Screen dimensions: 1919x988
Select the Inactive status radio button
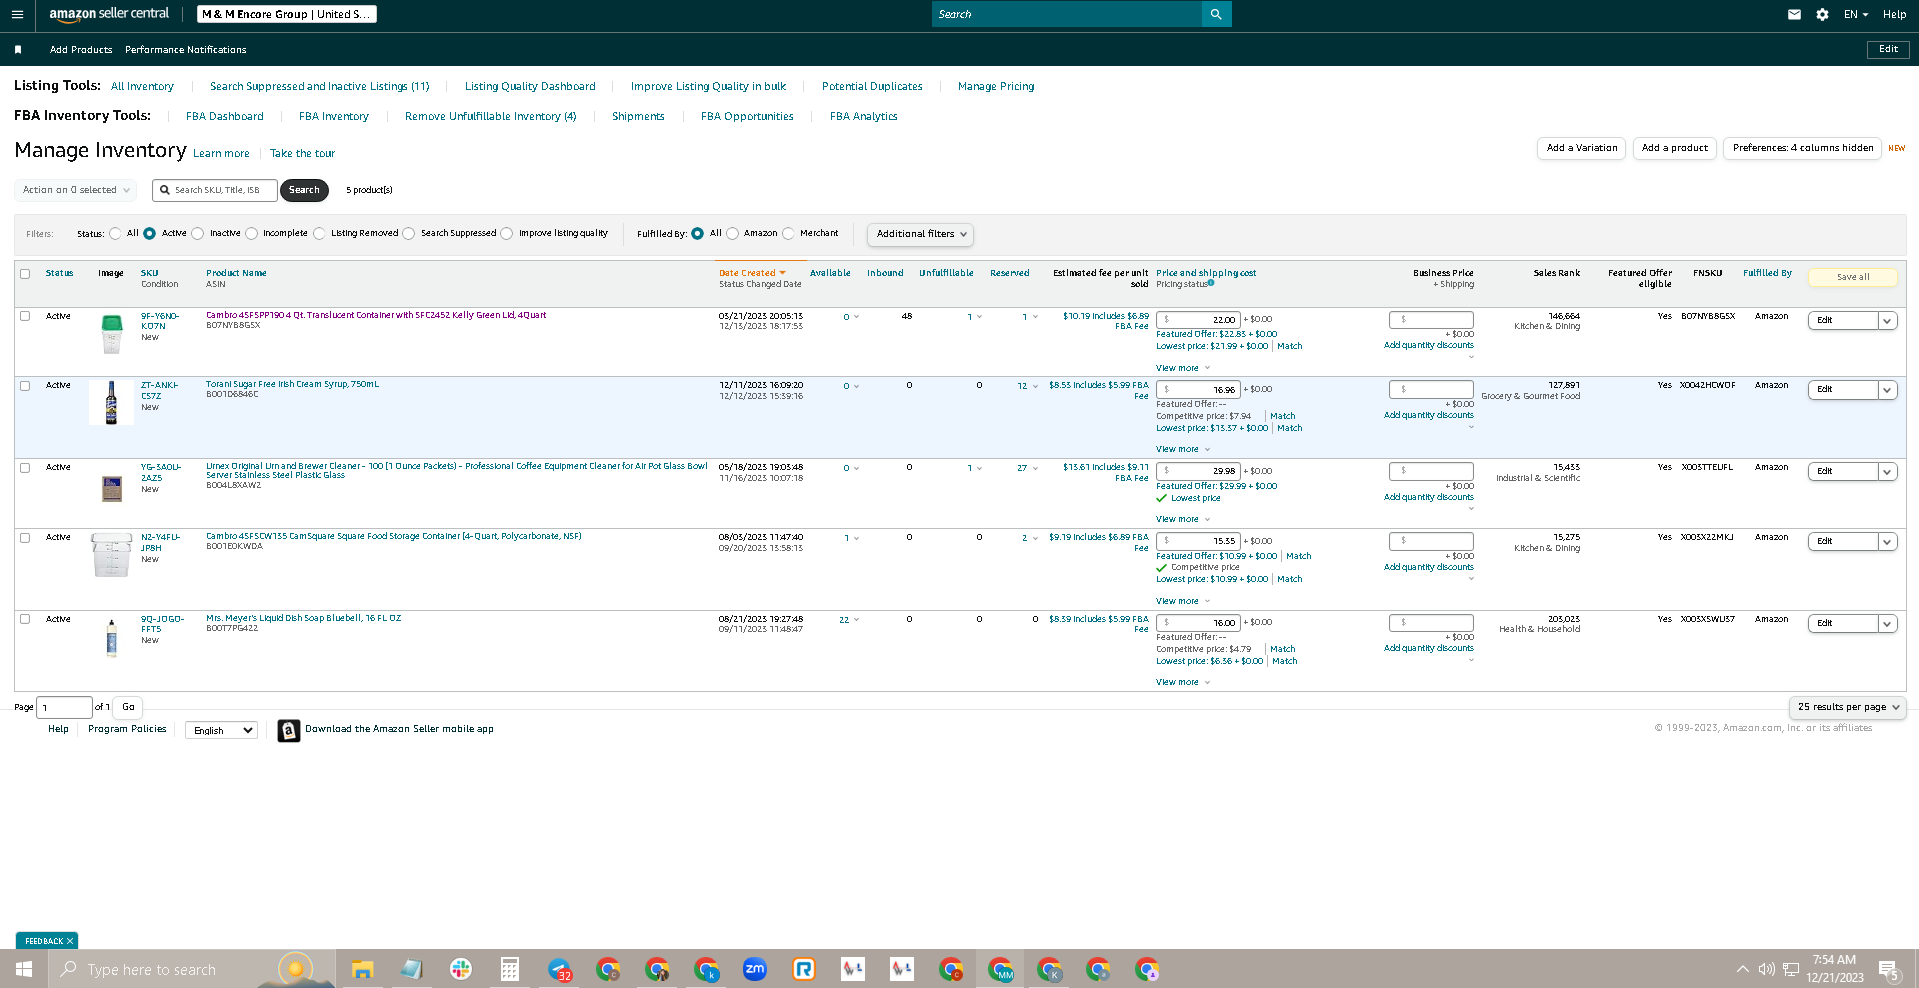point(198,234)
